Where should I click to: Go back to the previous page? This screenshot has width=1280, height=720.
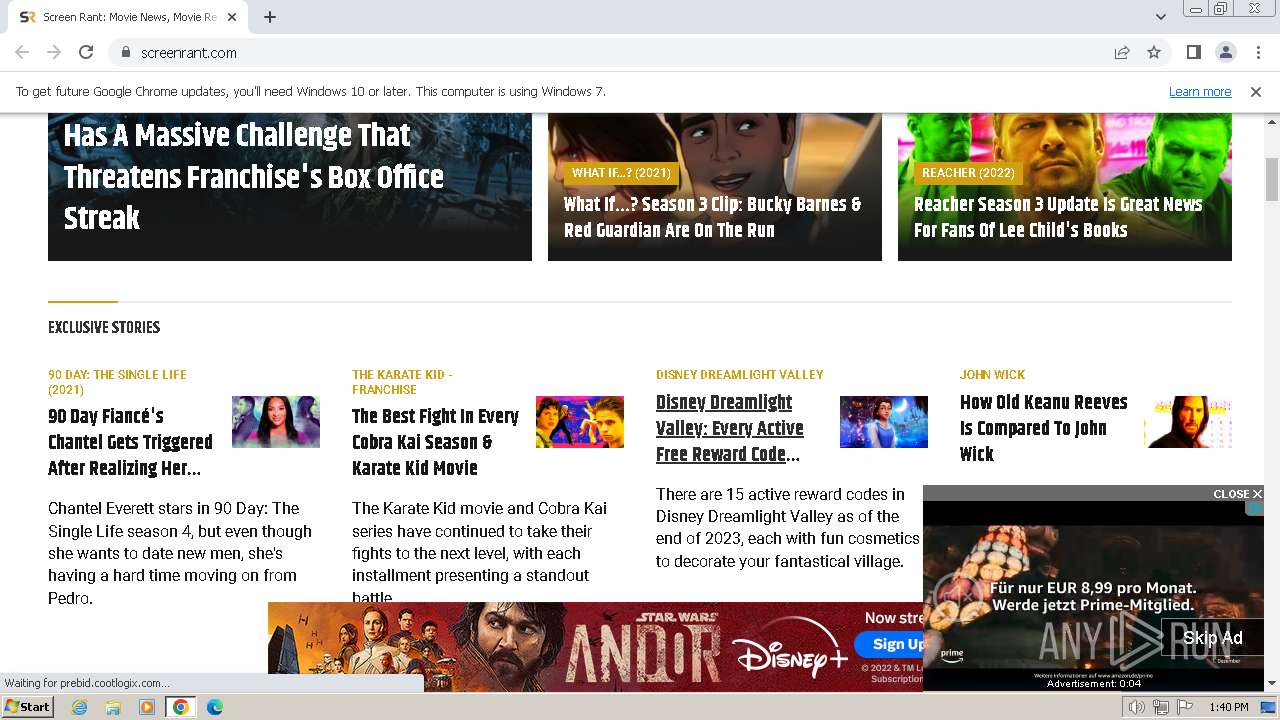(22, 52)
